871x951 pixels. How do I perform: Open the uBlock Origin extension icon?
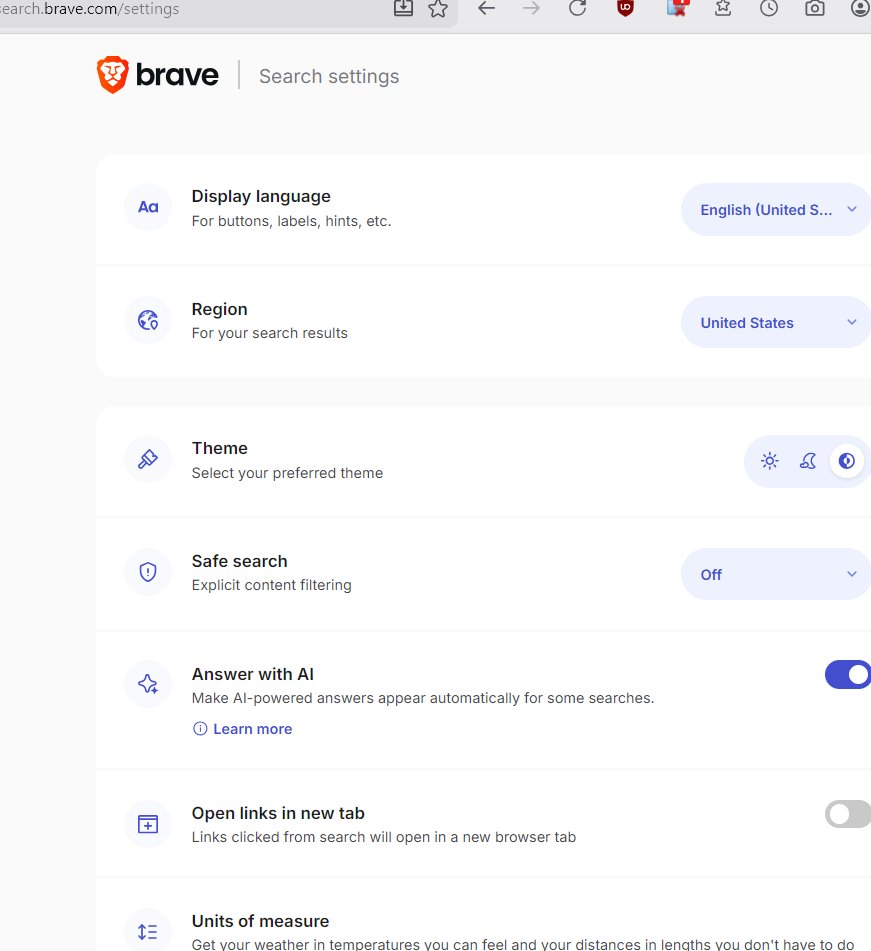[x=625, y=8]
